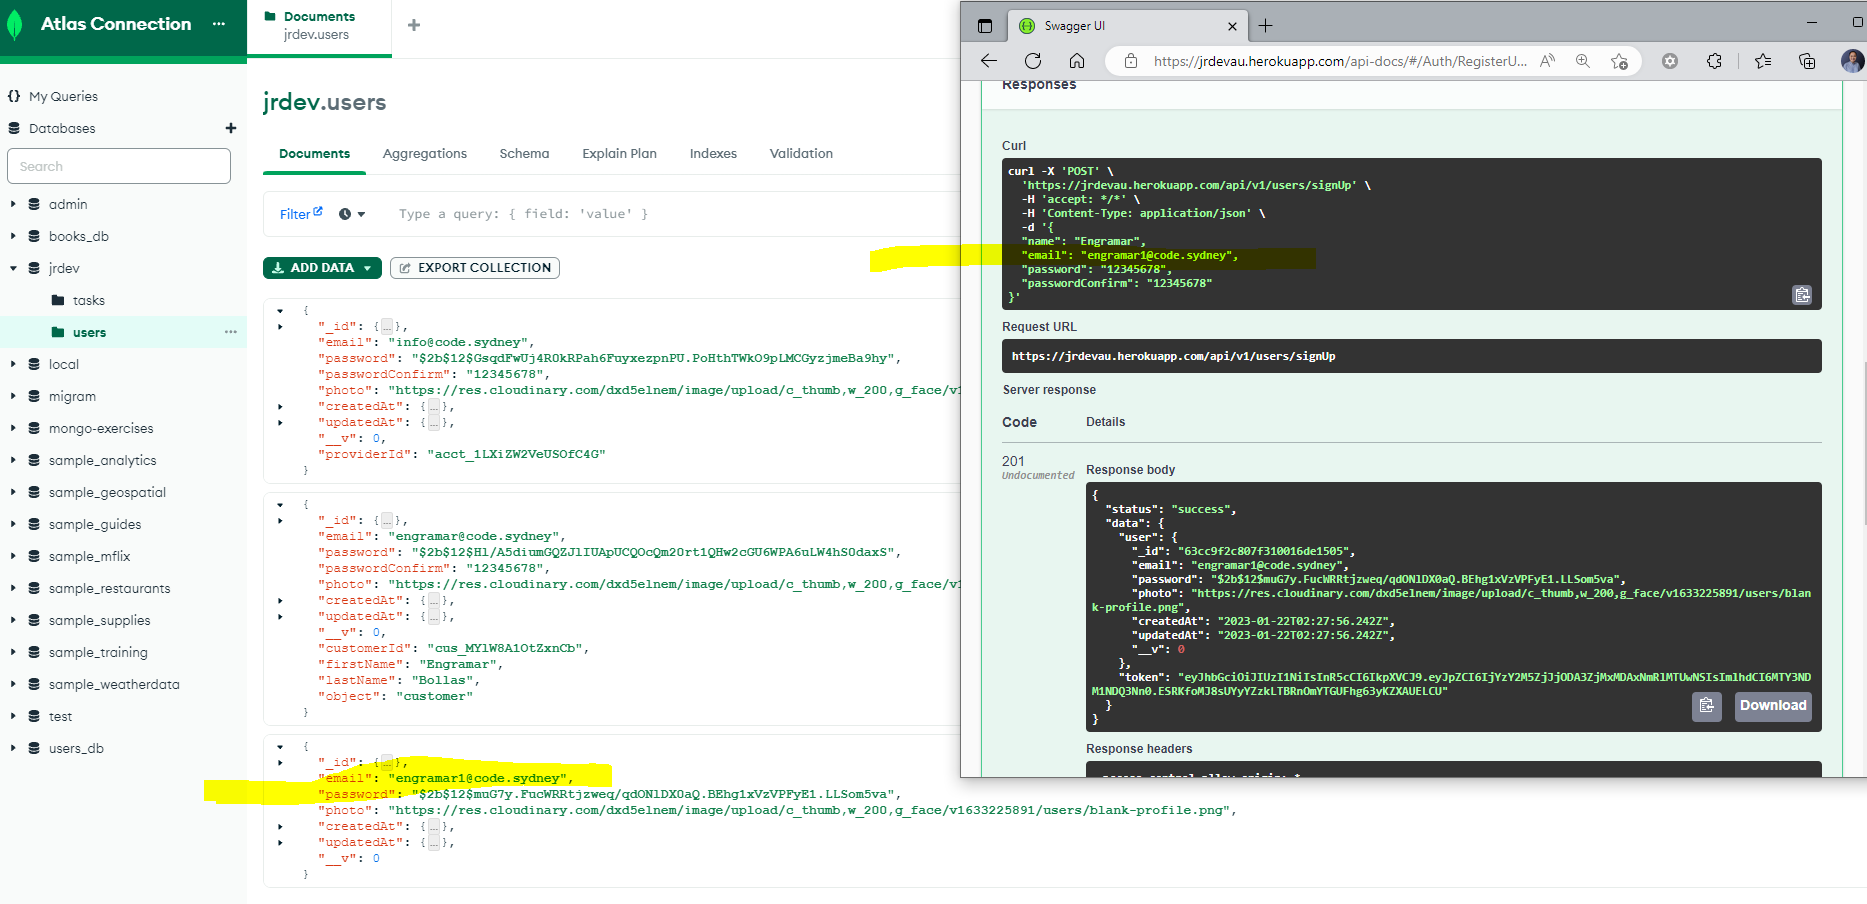Click the plus icon to add a database
1867x904 pixels.
[230, 128]
